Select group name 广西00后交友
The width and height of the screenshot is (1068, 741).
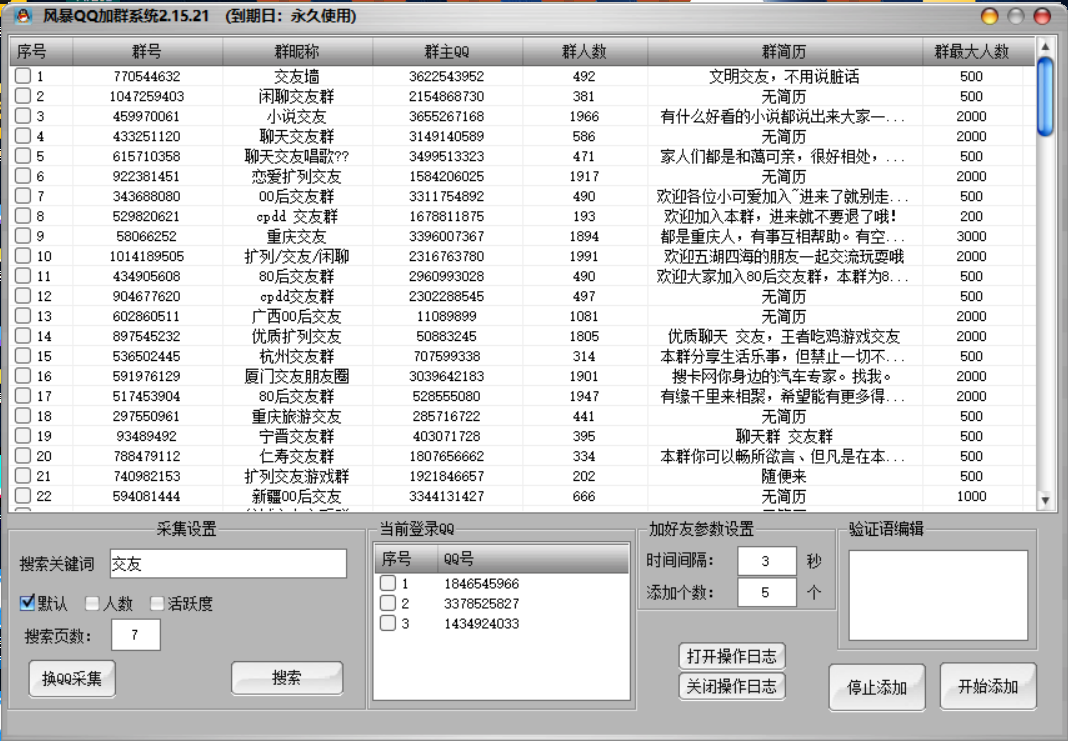(297, 316)
